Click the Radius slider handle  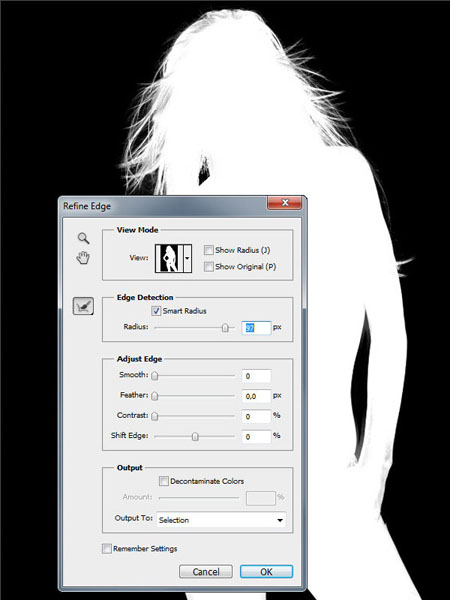pos(225,328)
